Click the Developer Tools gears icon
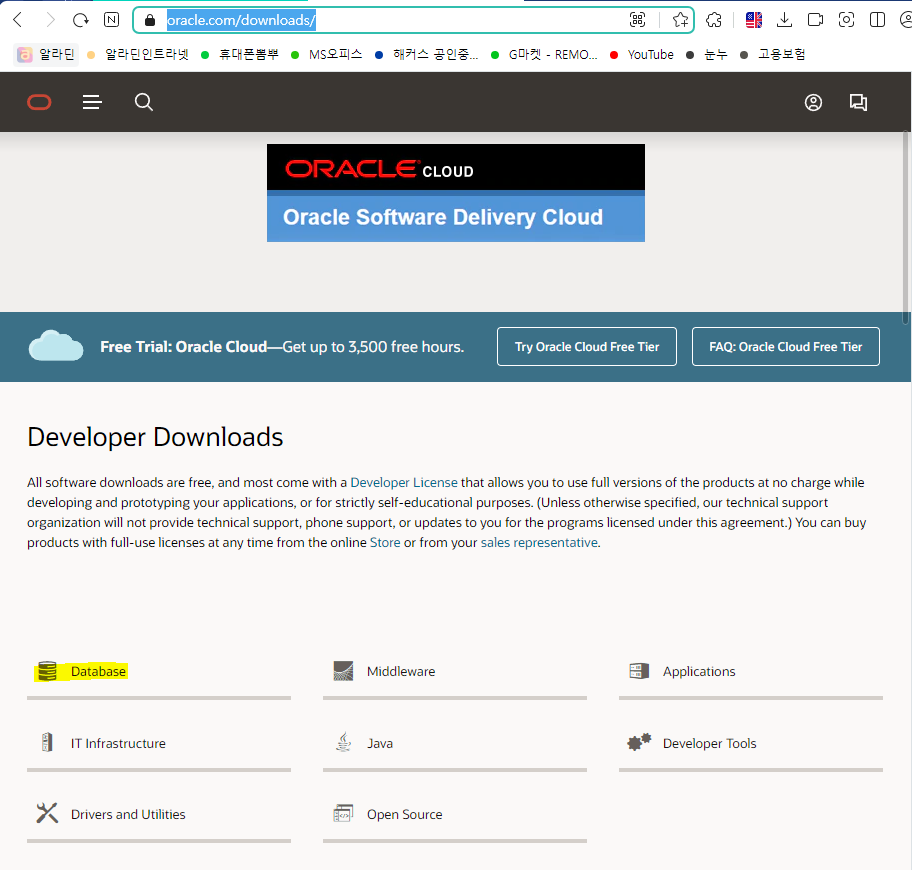This screenshot has width=912, height=870. (x=639, y=742)
